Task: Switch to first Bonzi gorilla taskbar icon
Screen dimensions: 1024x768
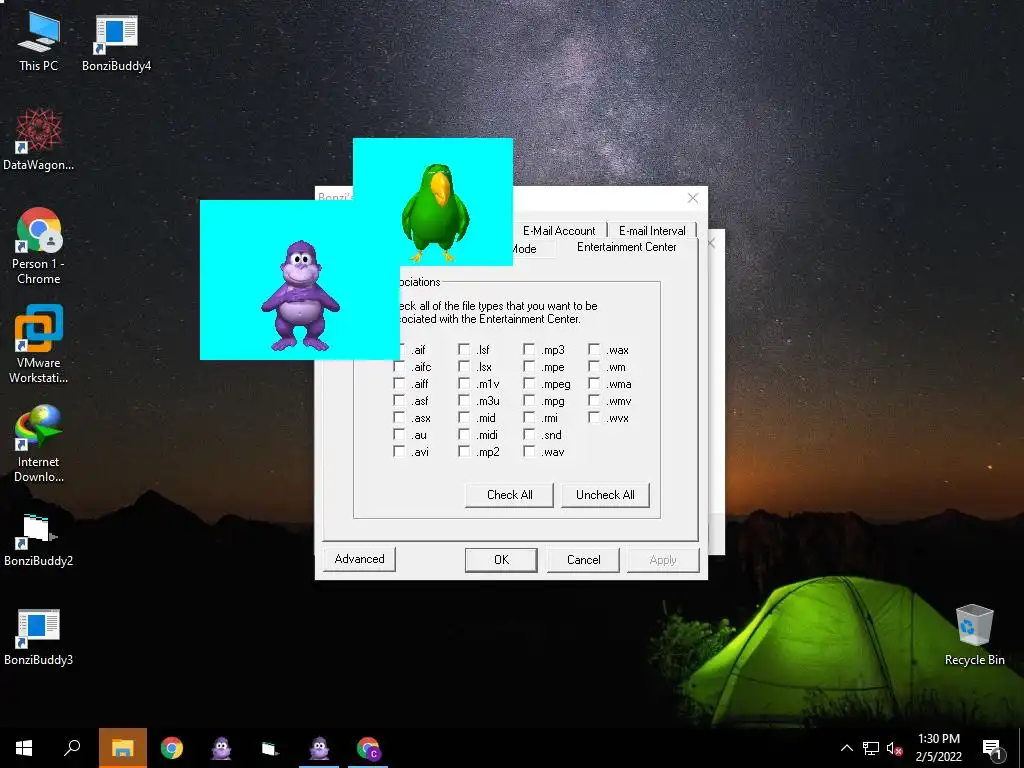Action: point(221,748)
